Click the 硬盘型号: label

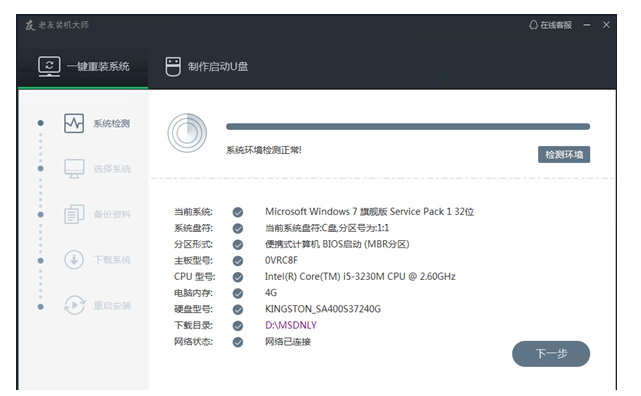(193, 309)
